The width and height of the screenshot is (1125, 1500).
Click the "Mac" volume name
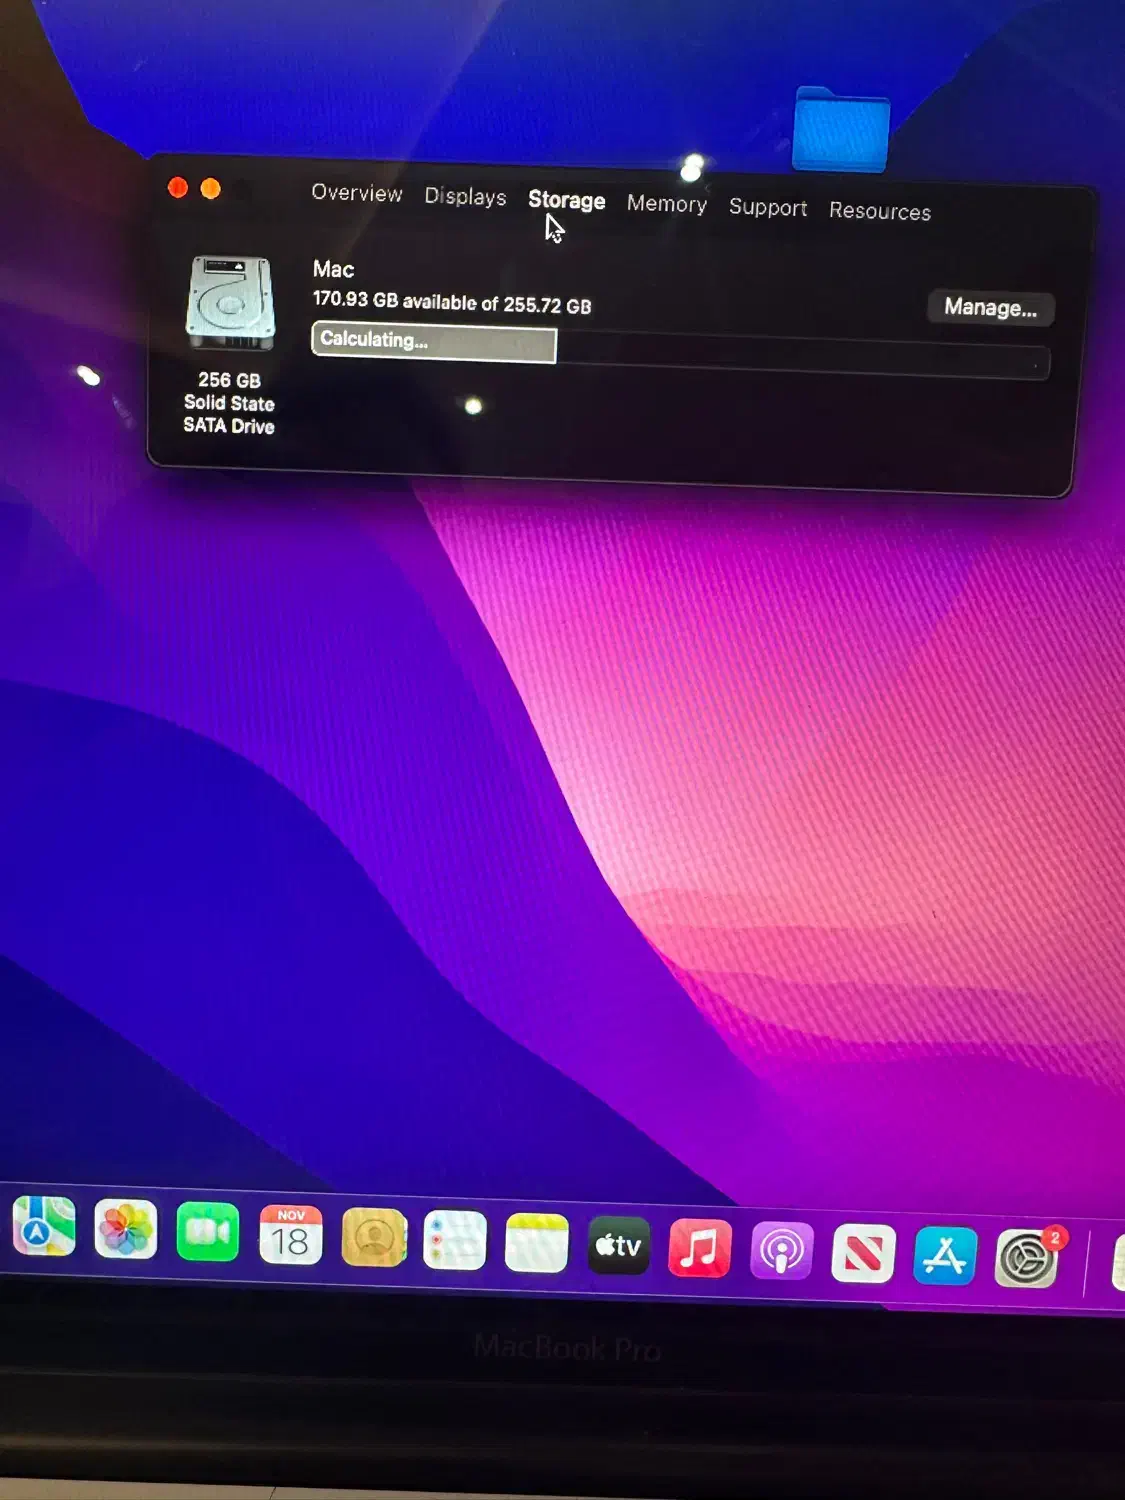(x=333, y=269)
